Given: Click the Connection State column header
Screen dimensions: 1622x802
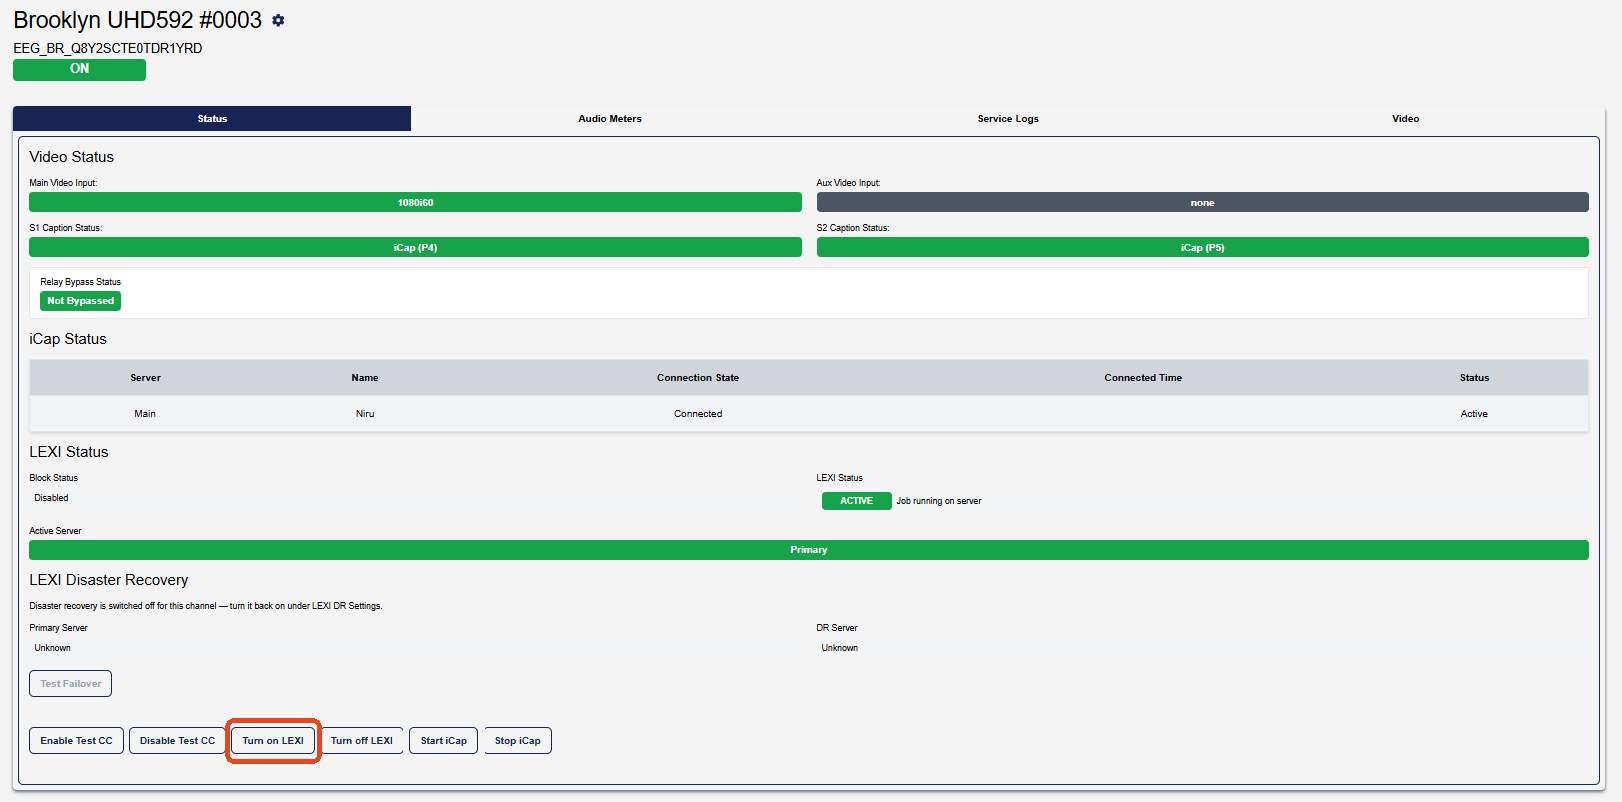Looking at the screenshot, I should (698, 378).
